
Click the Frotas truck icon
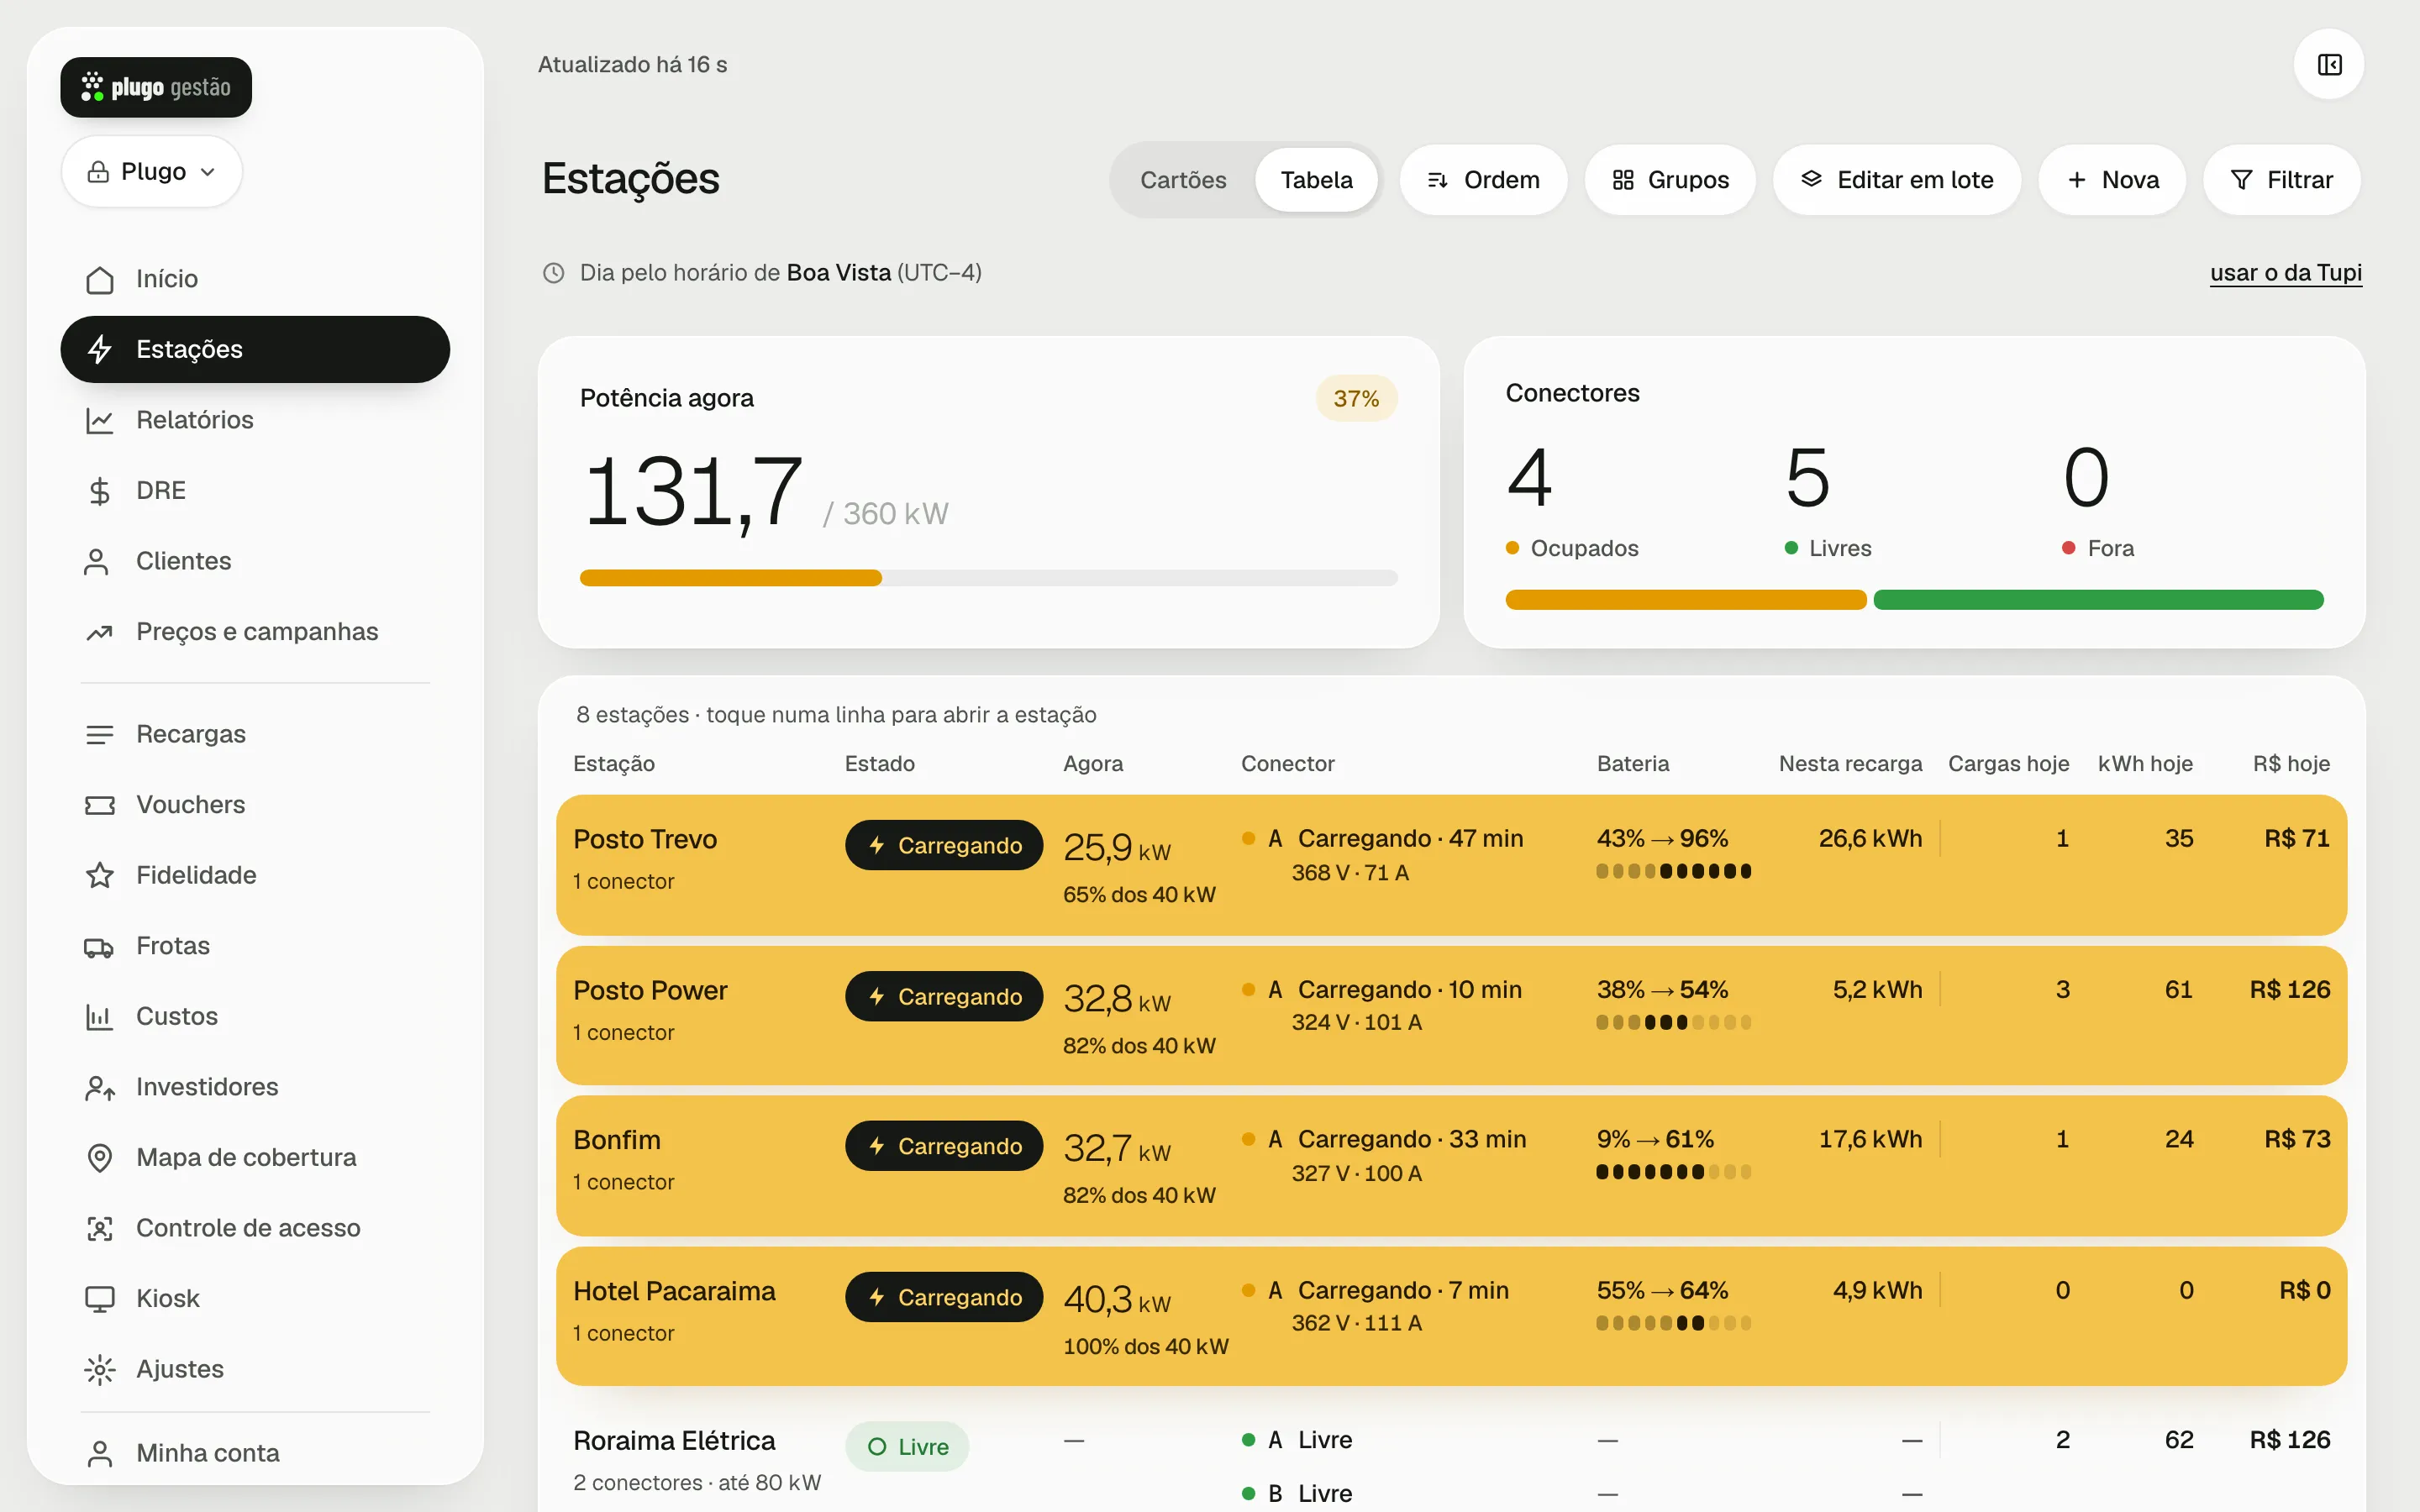pos(99,946)
